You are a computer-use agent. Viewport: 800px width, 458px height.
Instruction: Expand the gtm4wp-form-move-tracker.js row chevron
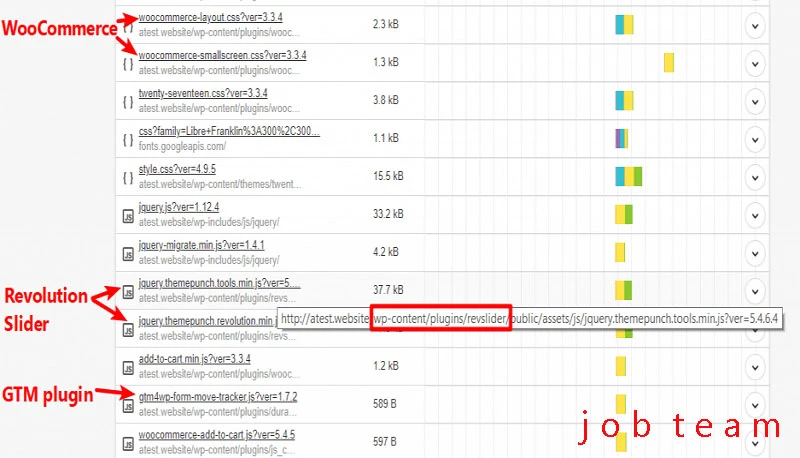pos(755,404)
